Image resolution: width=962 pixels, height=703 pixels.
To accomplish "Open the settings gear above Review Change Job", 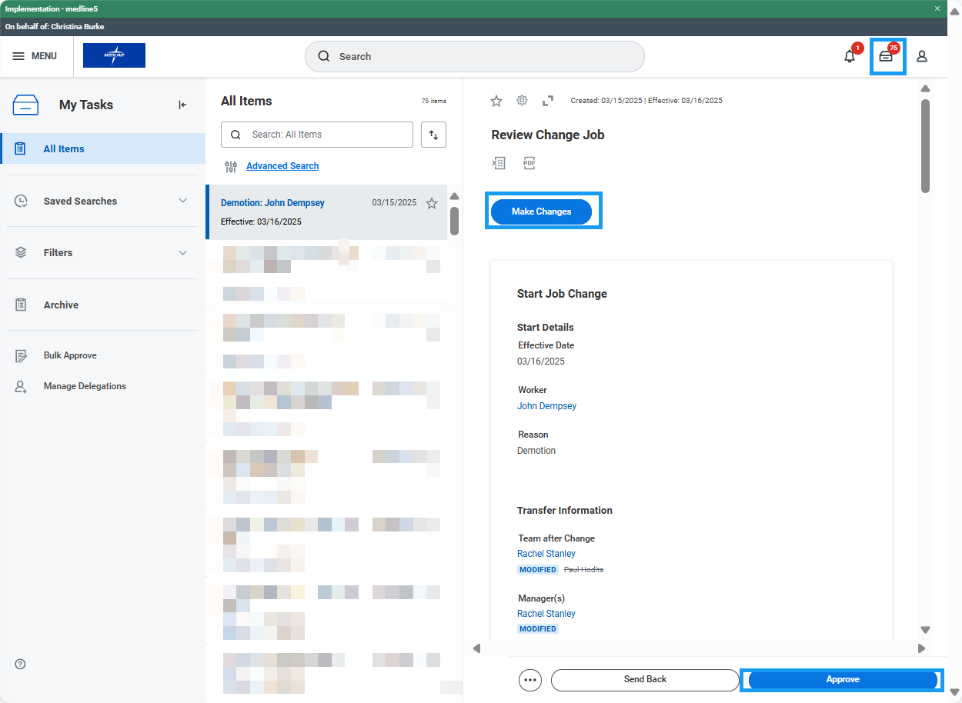I will point(521,100).
